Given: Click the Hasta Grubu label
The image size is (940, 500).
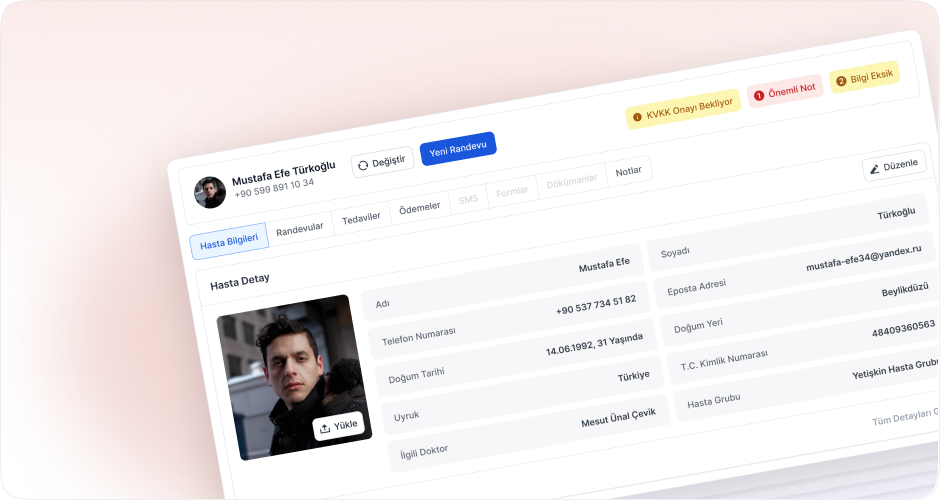Looking at the screenshot, I should 713,401.
